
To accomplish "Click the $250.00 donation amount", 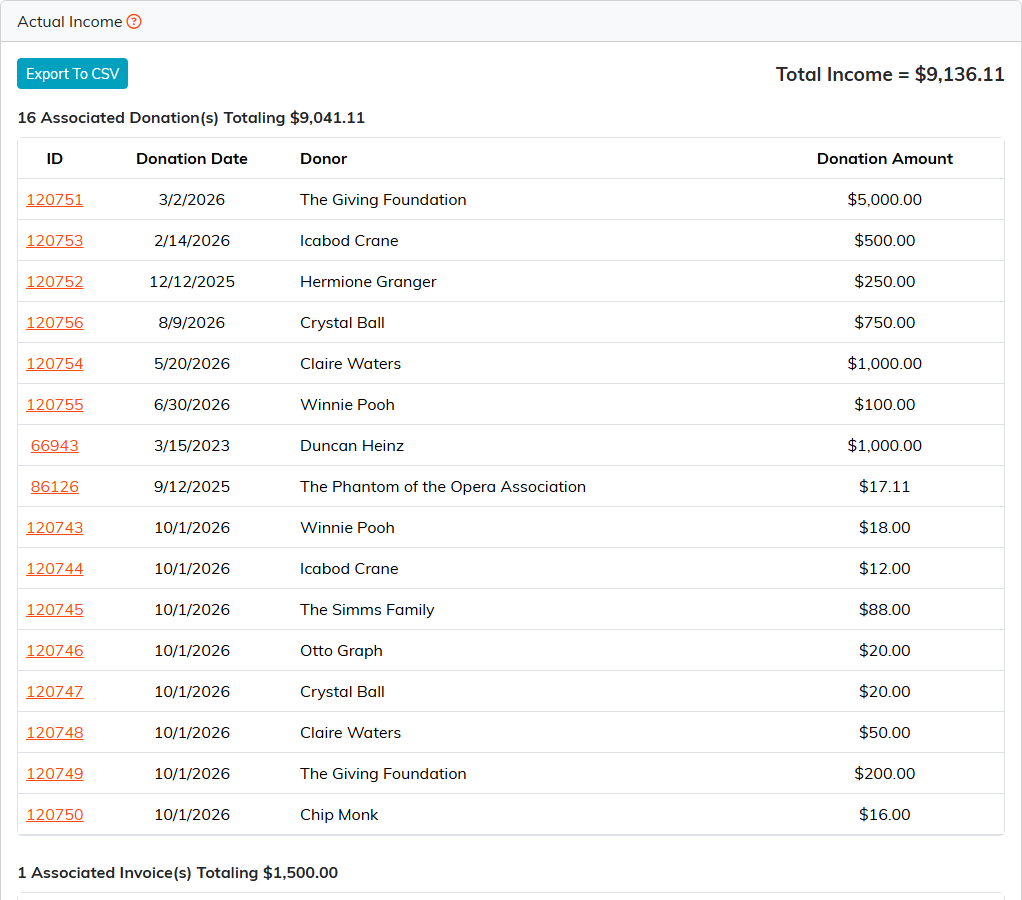I will pos(884,282).
